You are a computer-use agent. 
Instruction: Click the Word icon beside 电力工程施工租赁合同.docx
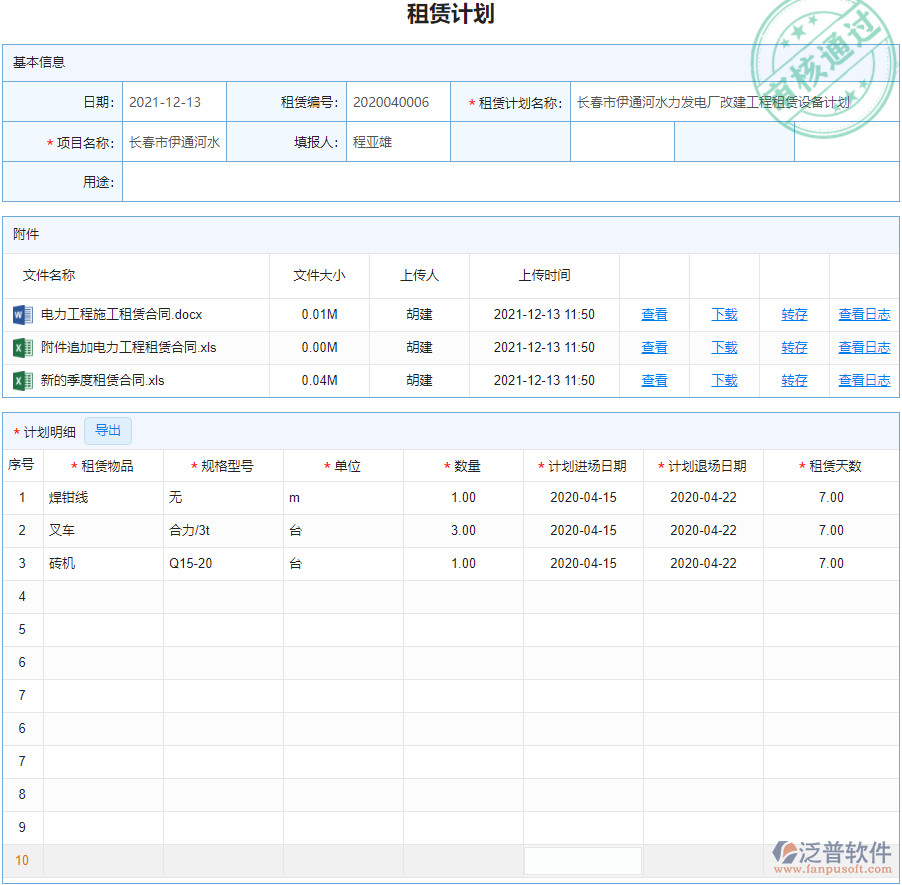25,313
